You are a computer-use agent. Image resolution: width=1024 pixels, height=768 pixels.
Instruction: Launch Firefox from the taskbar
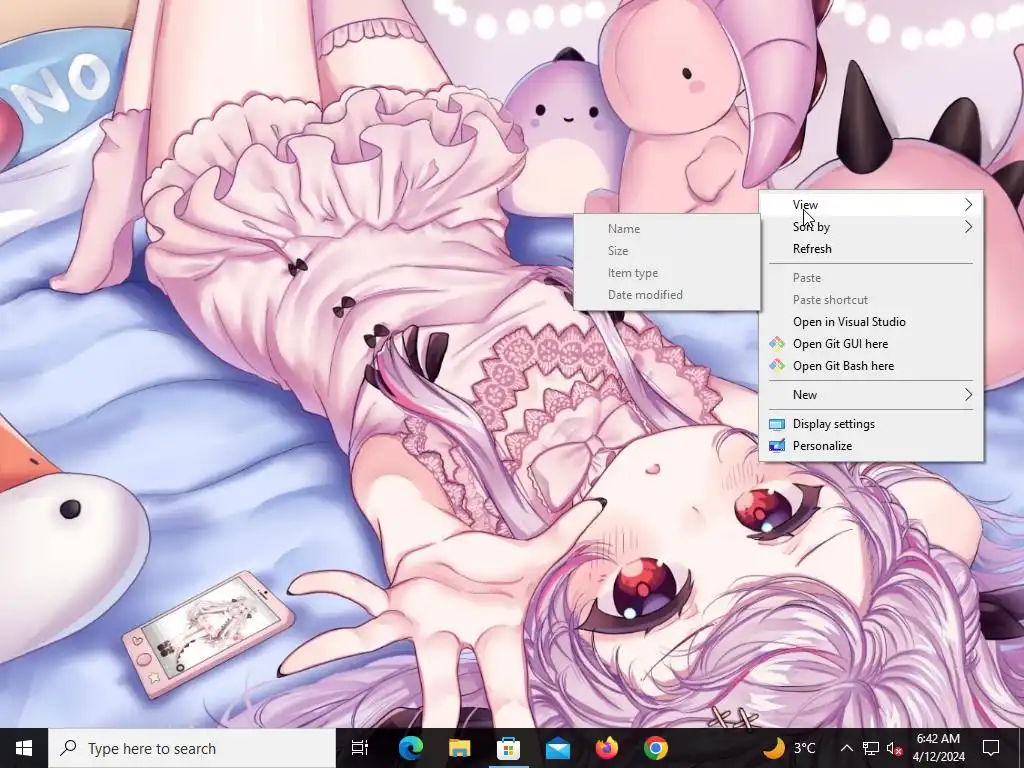coord(607,748)
